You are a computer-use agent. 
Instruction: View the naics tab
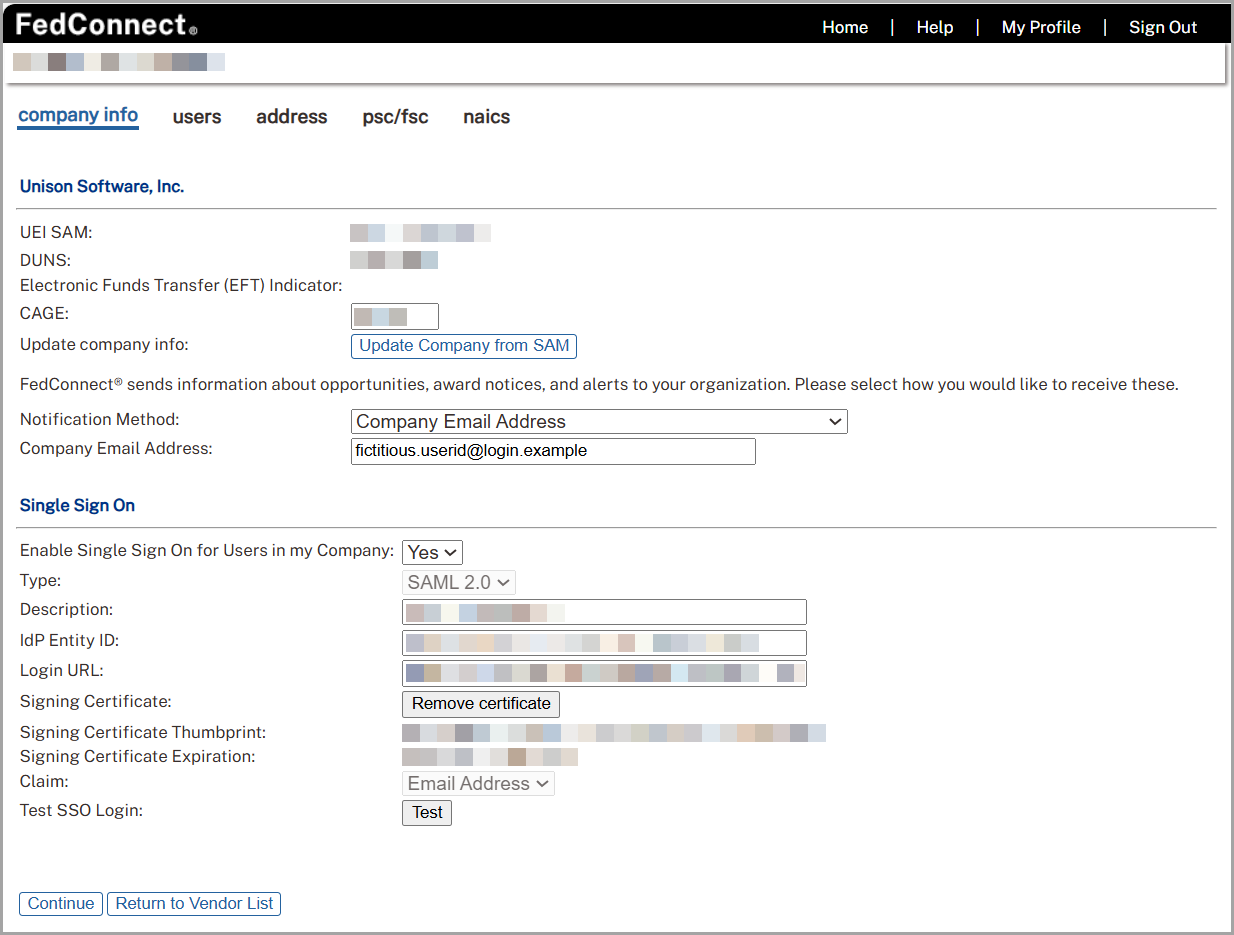tap(486, 117)
